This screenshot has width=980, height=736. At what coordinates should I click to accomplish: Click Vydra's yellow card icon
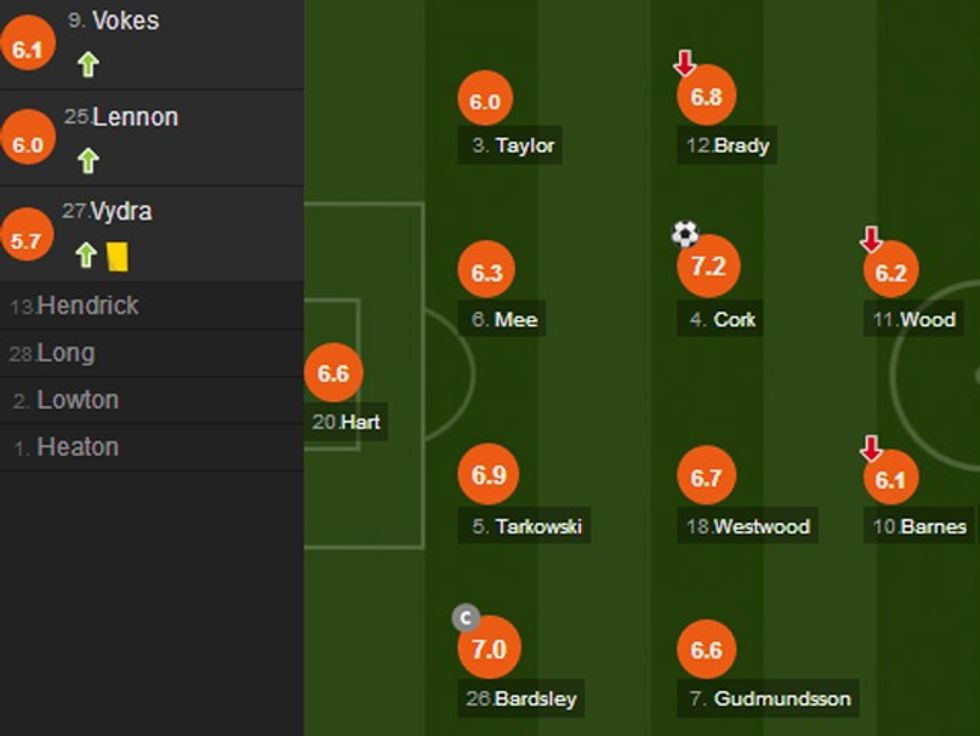(117, 256)
